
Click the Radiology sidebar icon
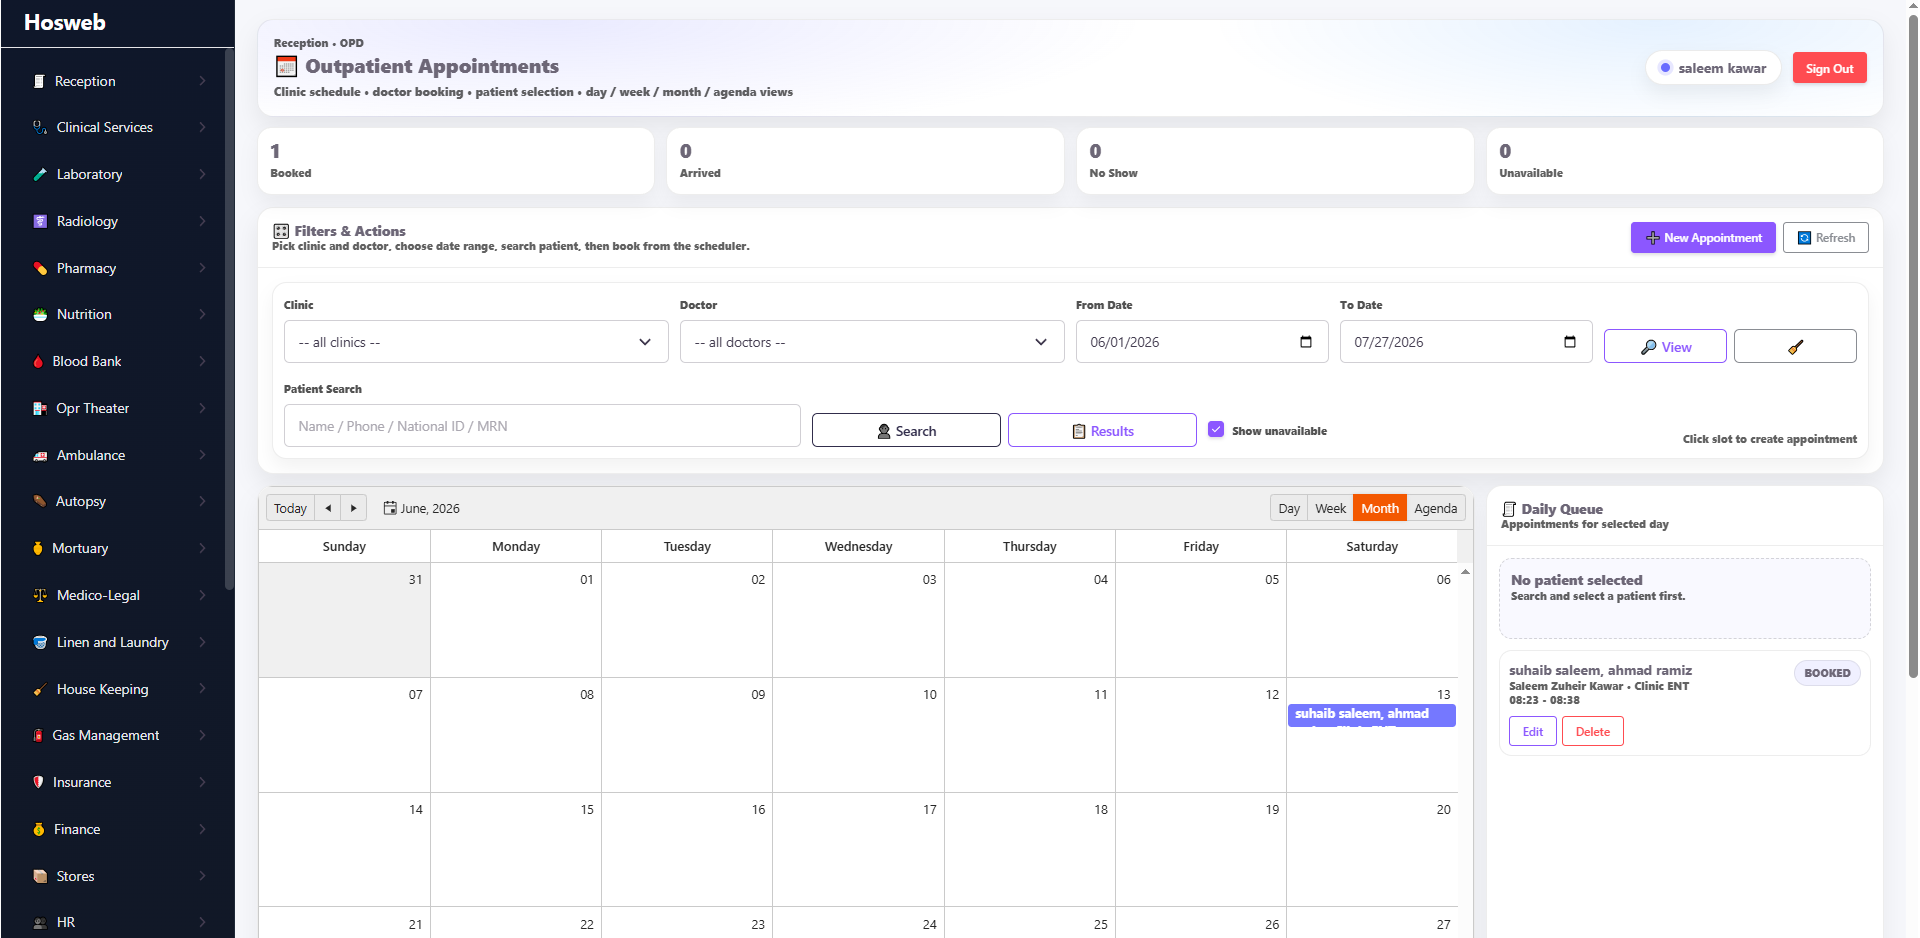(40, 221)
